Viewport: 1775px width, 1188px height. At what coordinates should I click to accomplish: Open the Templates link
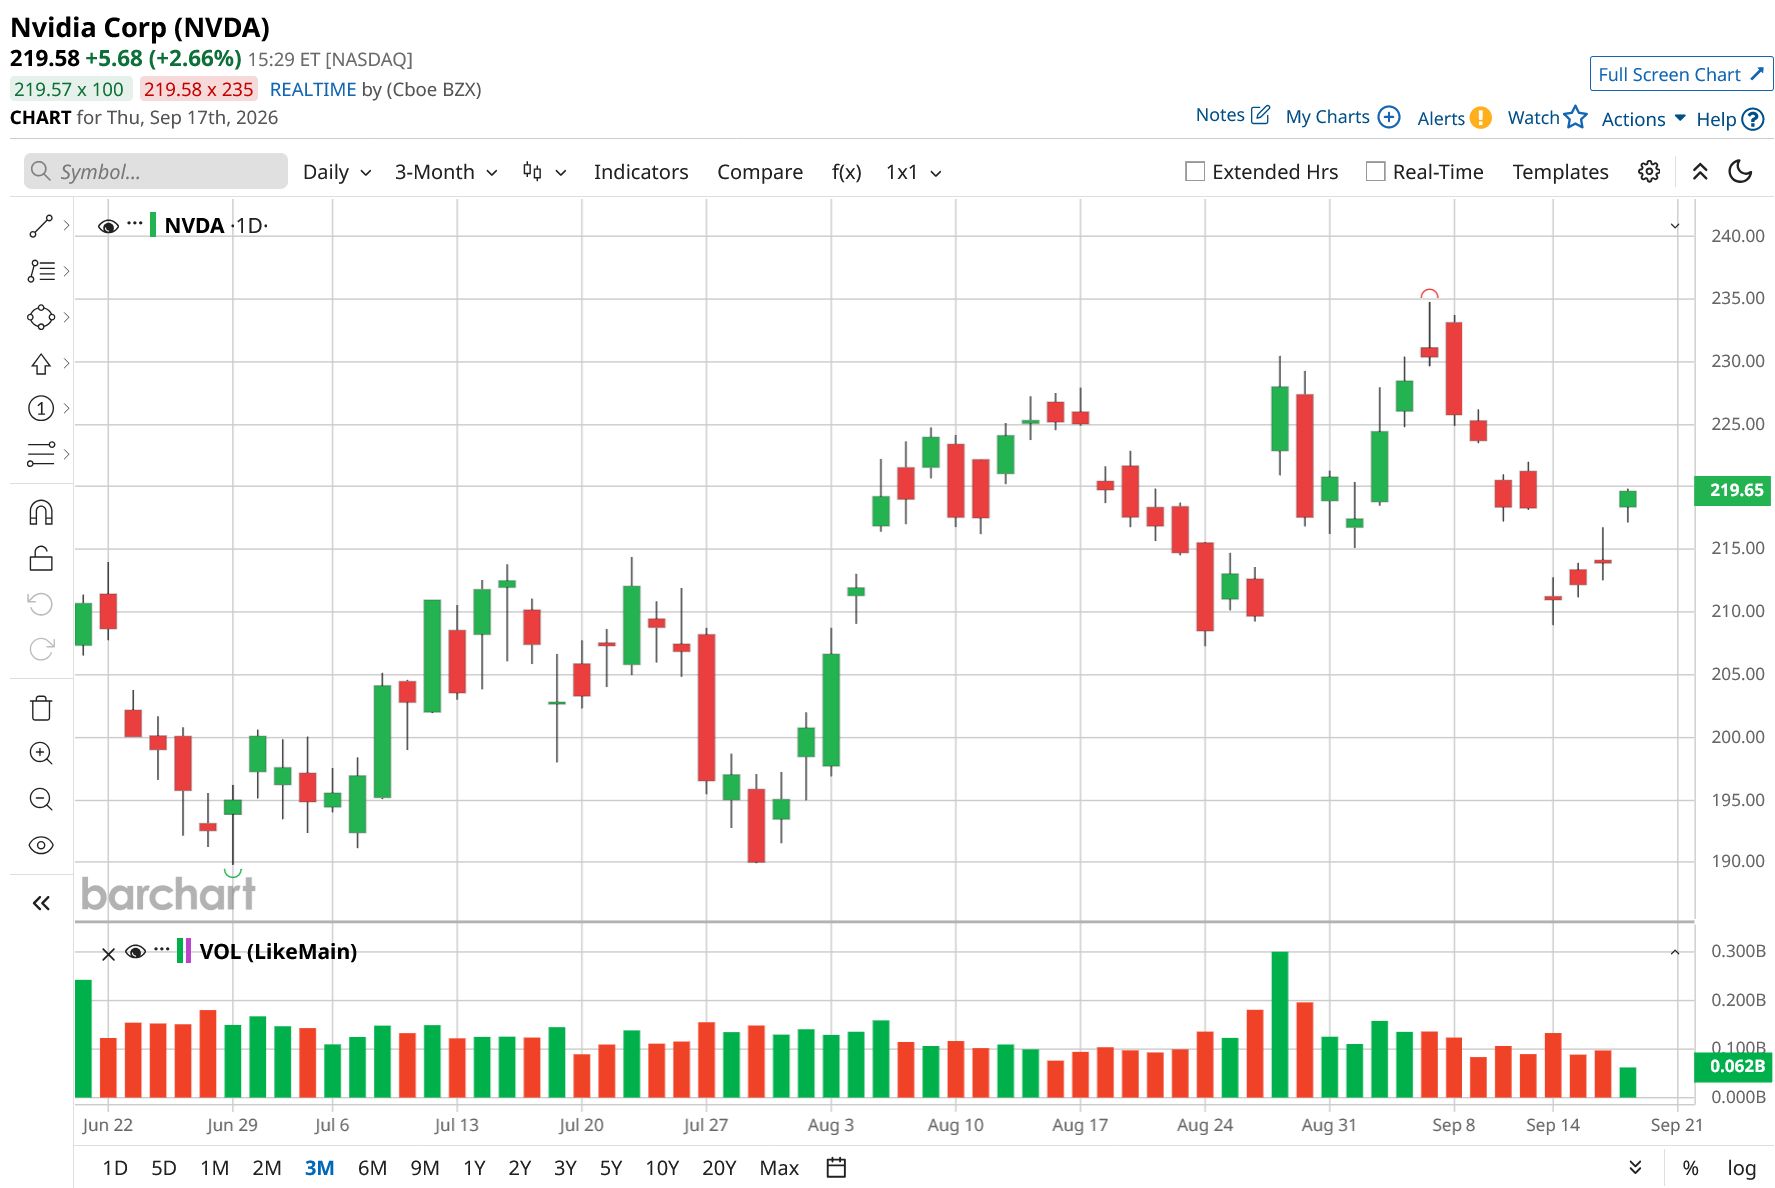point(1560,172)
